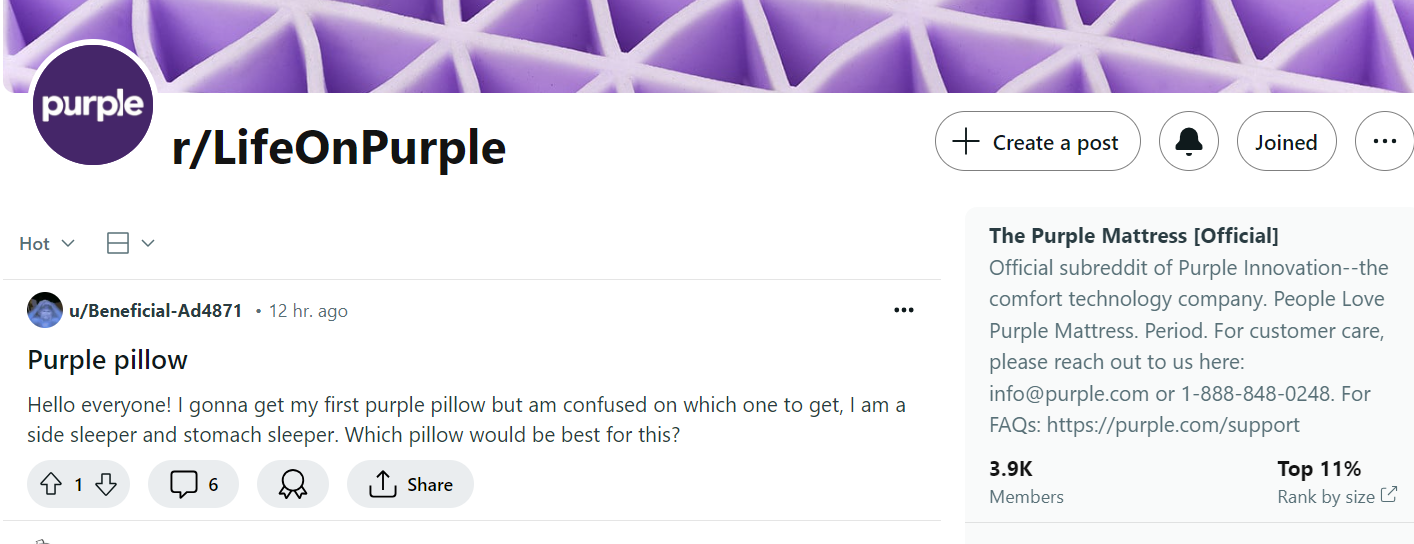Open the card view layout dropdown
Screen dimensions: 1414x544
131,244
